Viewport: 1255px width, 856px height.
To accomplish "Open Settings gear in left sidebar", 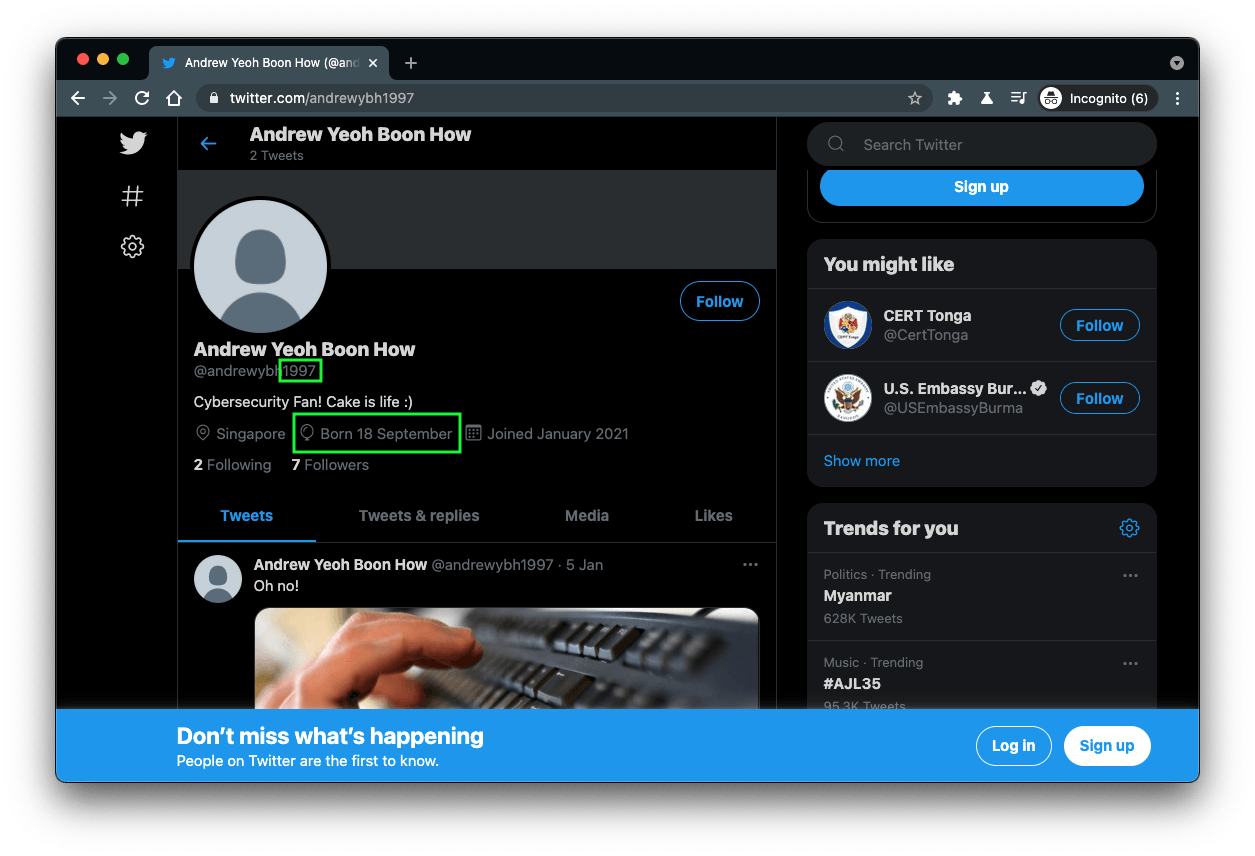I will point(132,246).
